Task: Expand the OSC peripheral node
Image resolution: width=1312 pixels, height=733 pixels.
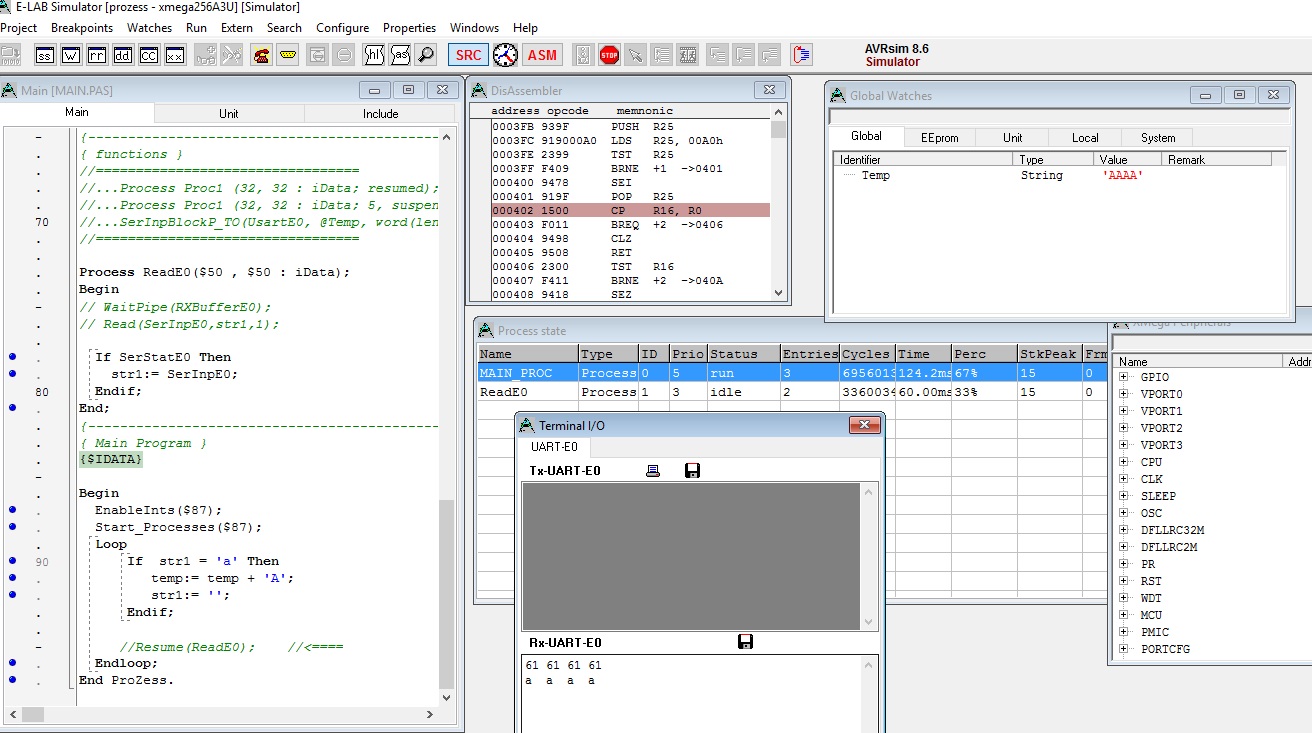Action: click(x=1124, y=513)
